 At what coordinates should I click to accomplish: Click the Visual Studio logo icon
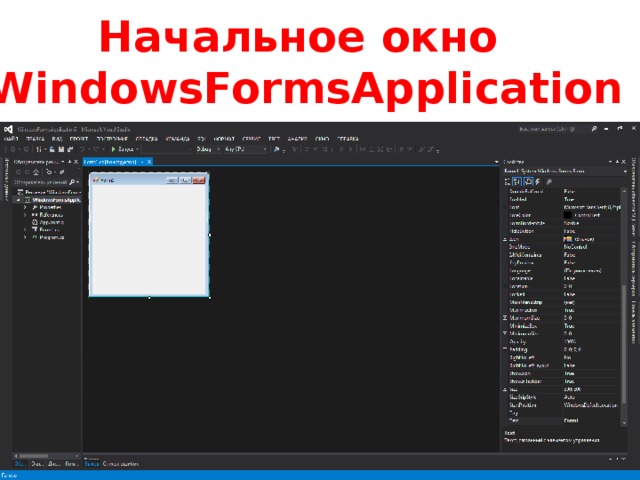coord(8,129)
